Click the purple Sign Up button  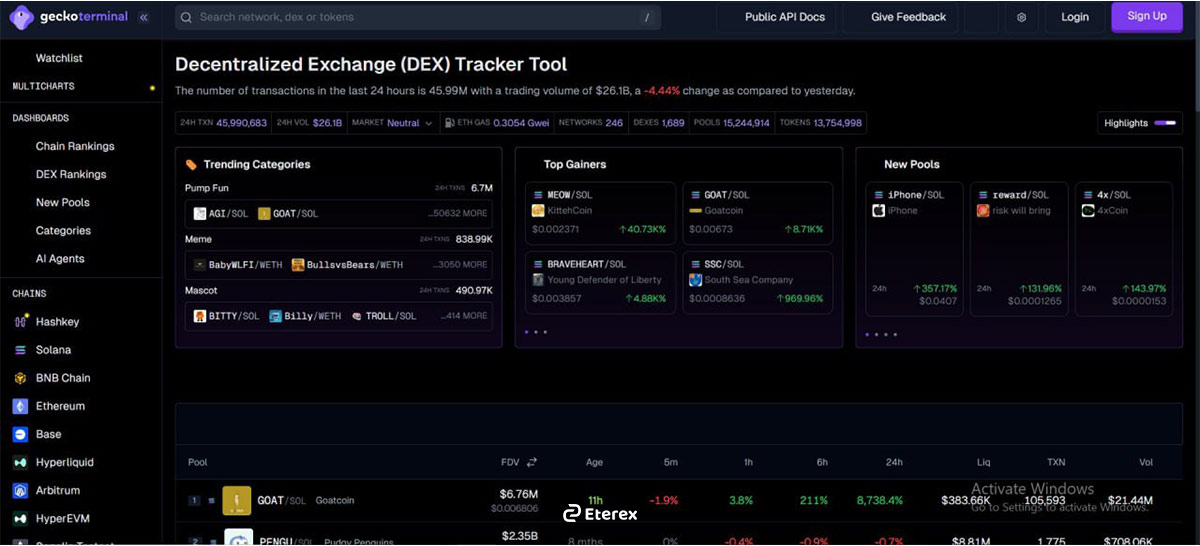[x=1147, y=16]
